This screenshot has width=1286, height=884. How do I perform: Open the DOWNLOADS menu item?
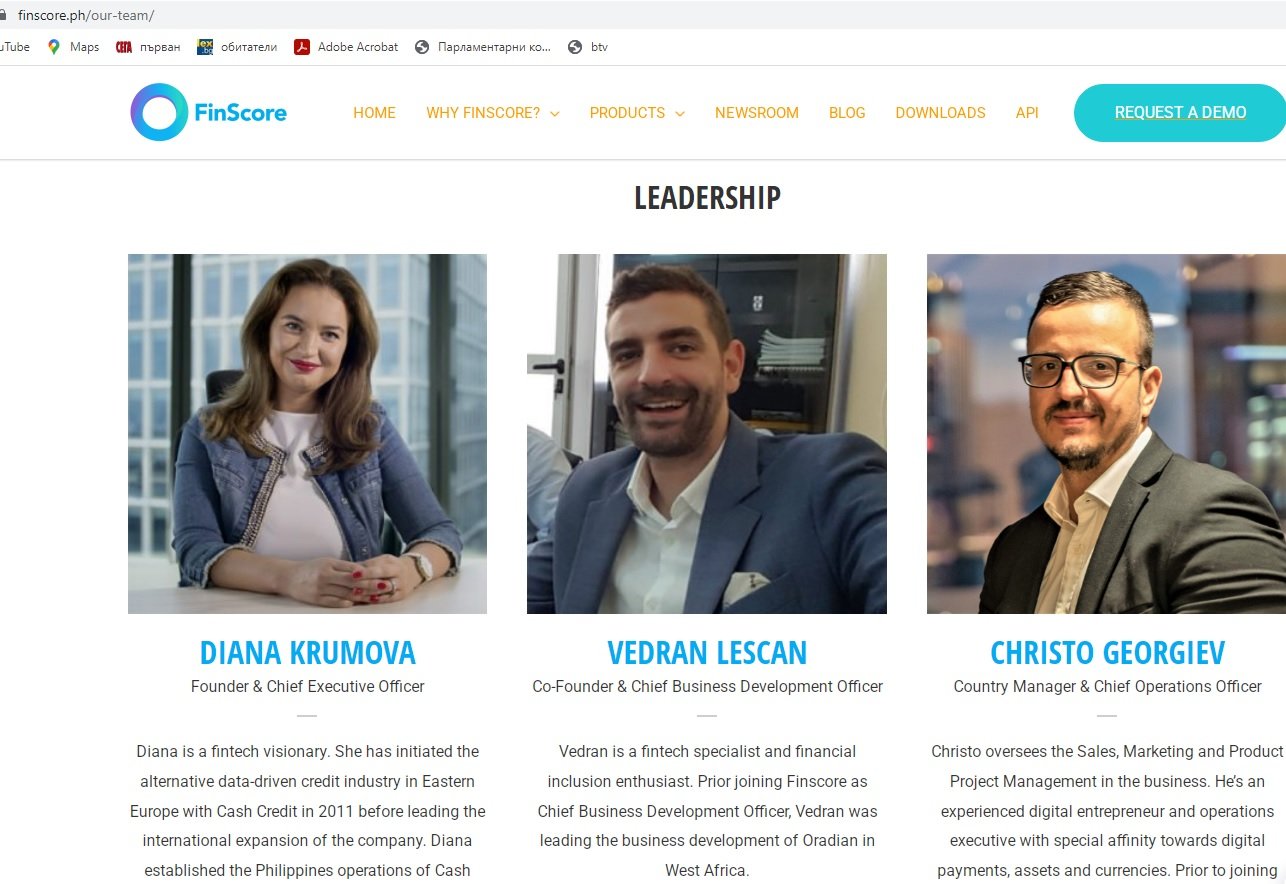pos(940,113)
